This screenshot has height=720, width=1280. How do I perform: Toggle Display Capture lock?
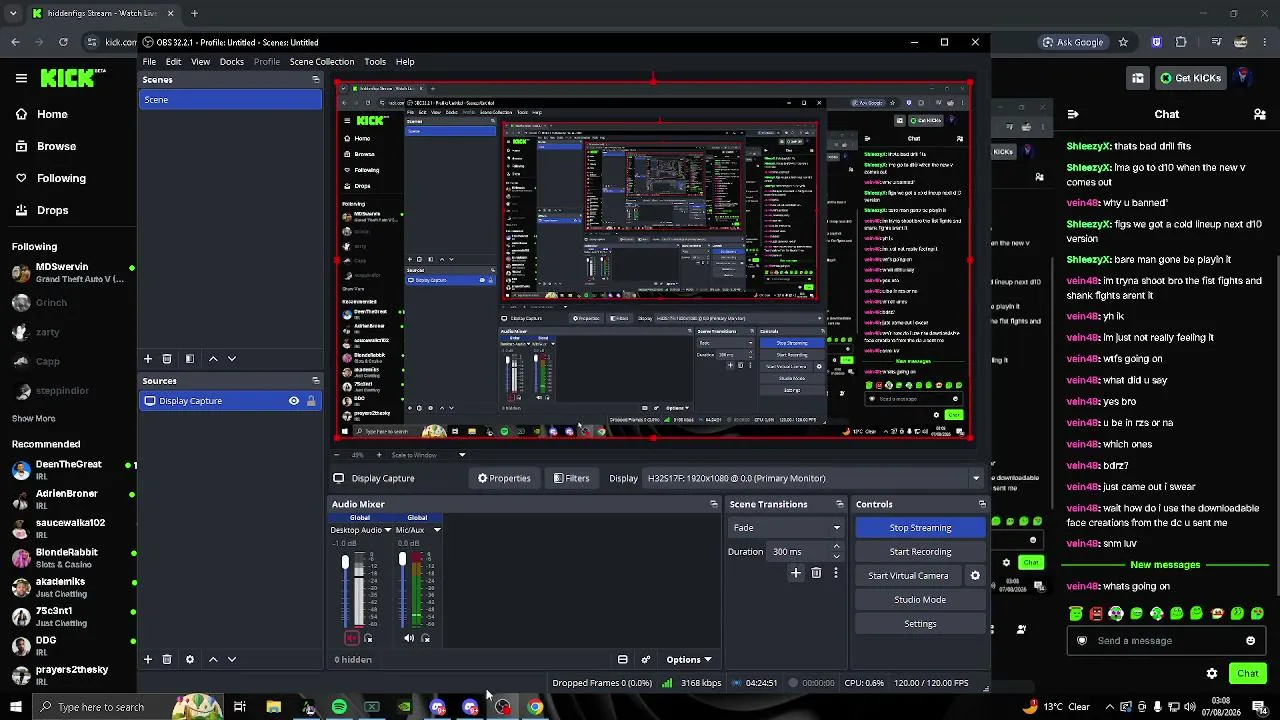[311, 401]
